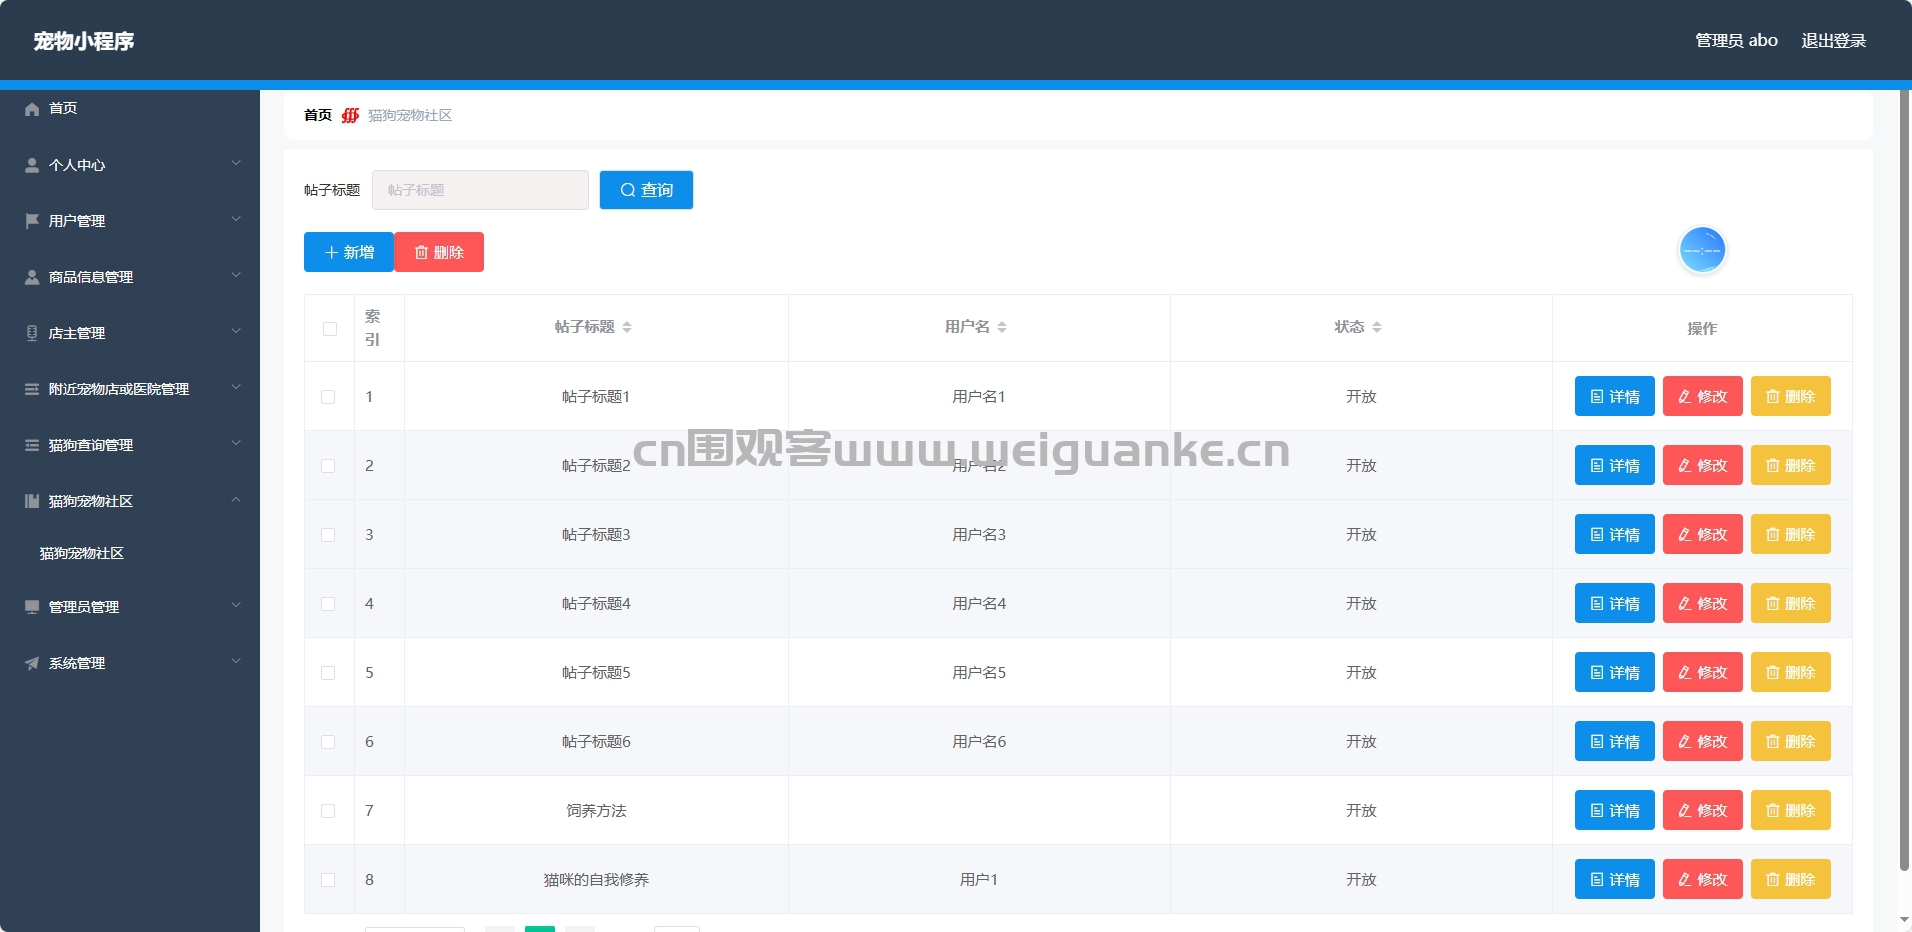Click the blue 新增 button
Screen dimensions: 1912x932
click(349, 252)
